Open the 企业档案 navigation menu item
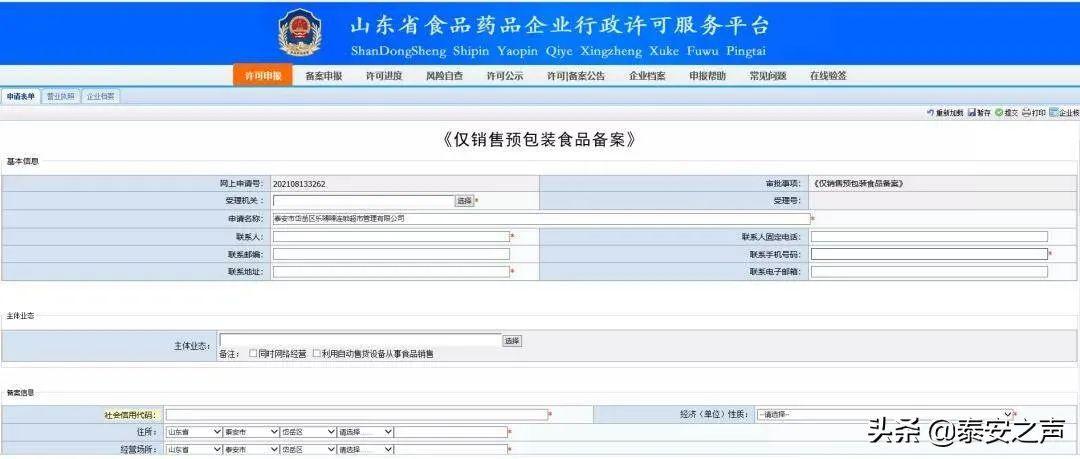This screenshot has width=1080, height=459. 647,76
